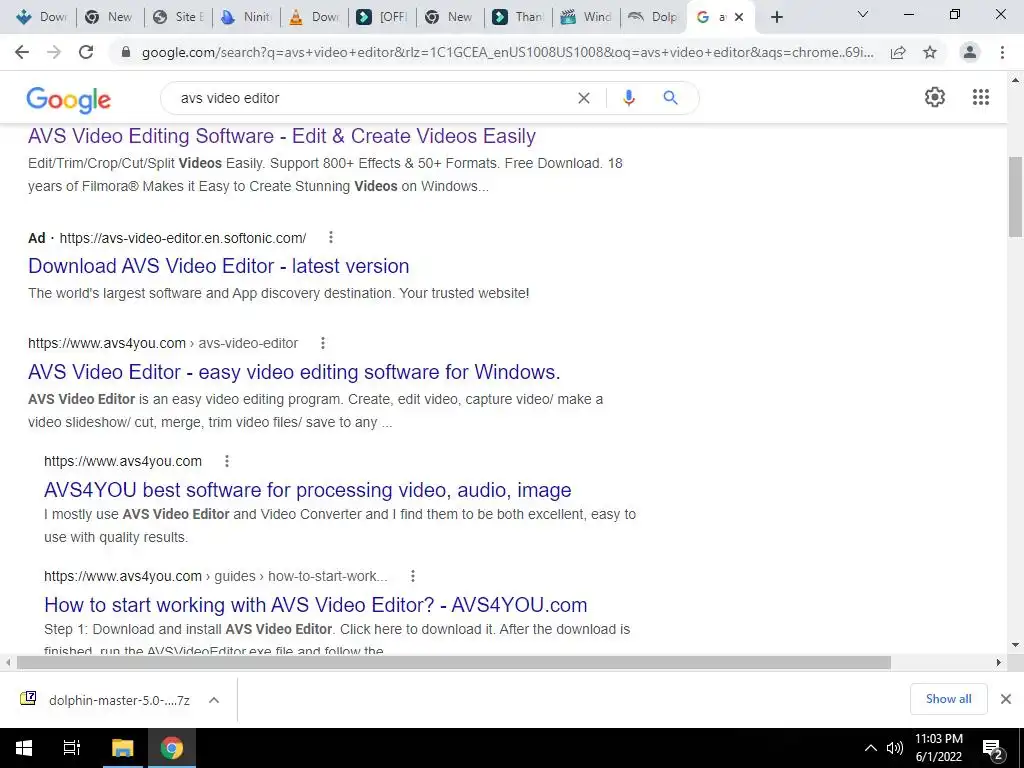Open Task View on taskbar

click(72, 748)
